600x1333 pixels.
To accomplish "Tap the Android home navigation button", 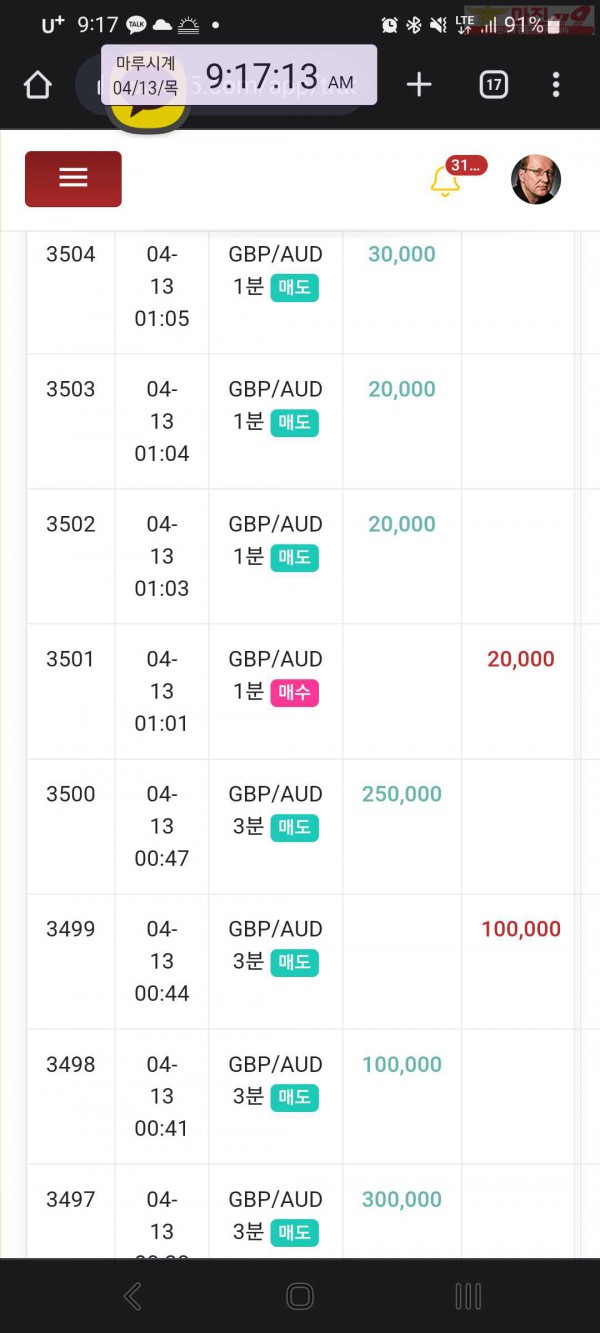I will click(x=300, y=1297).
